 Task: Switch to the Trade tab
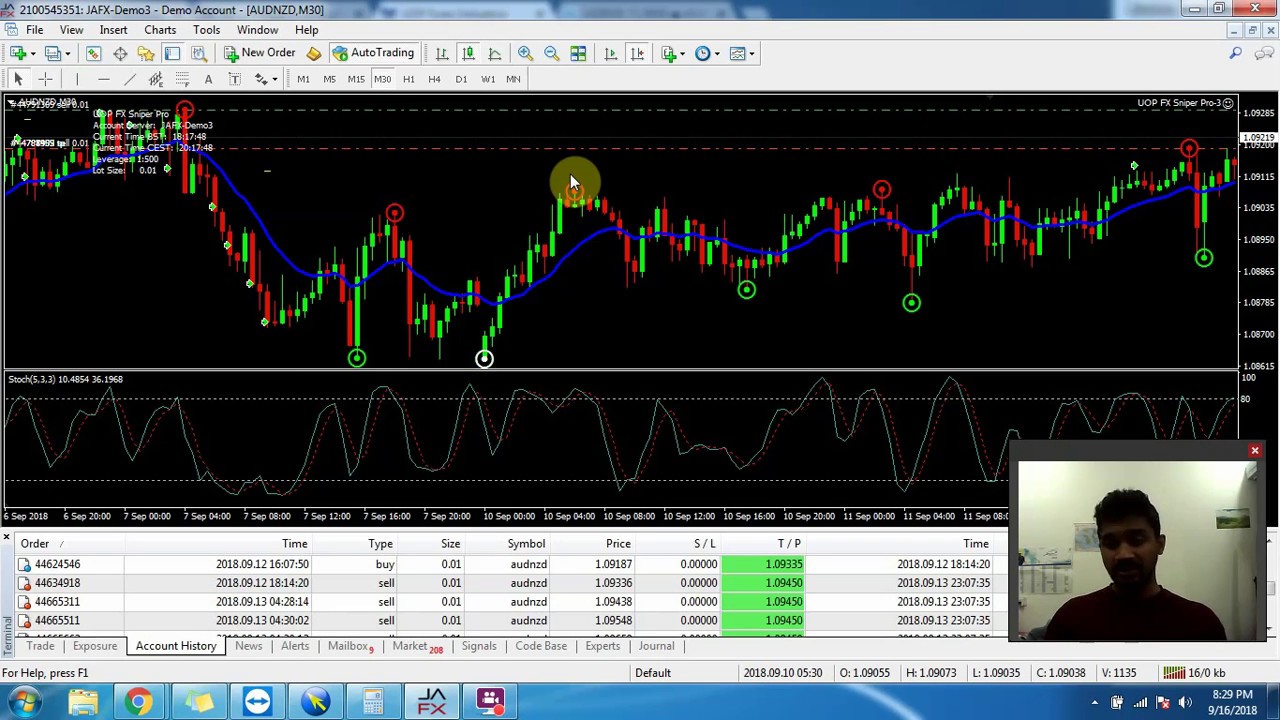[40, 646]
